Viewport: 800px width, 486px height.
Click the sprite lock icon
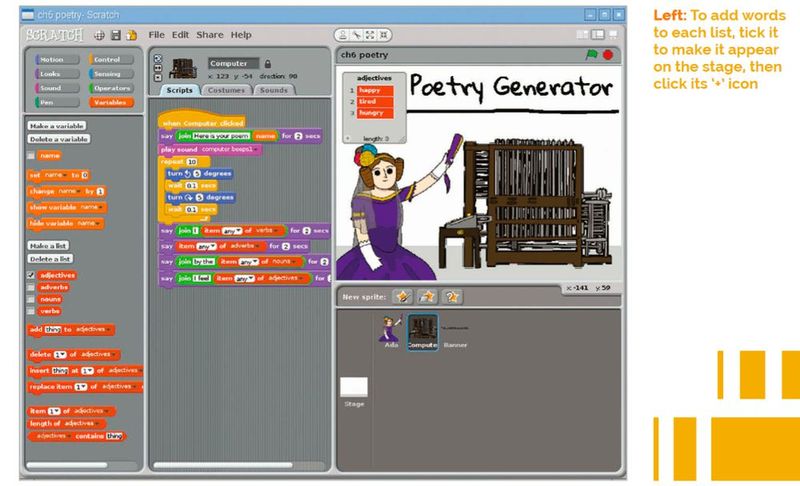point(268,64)
